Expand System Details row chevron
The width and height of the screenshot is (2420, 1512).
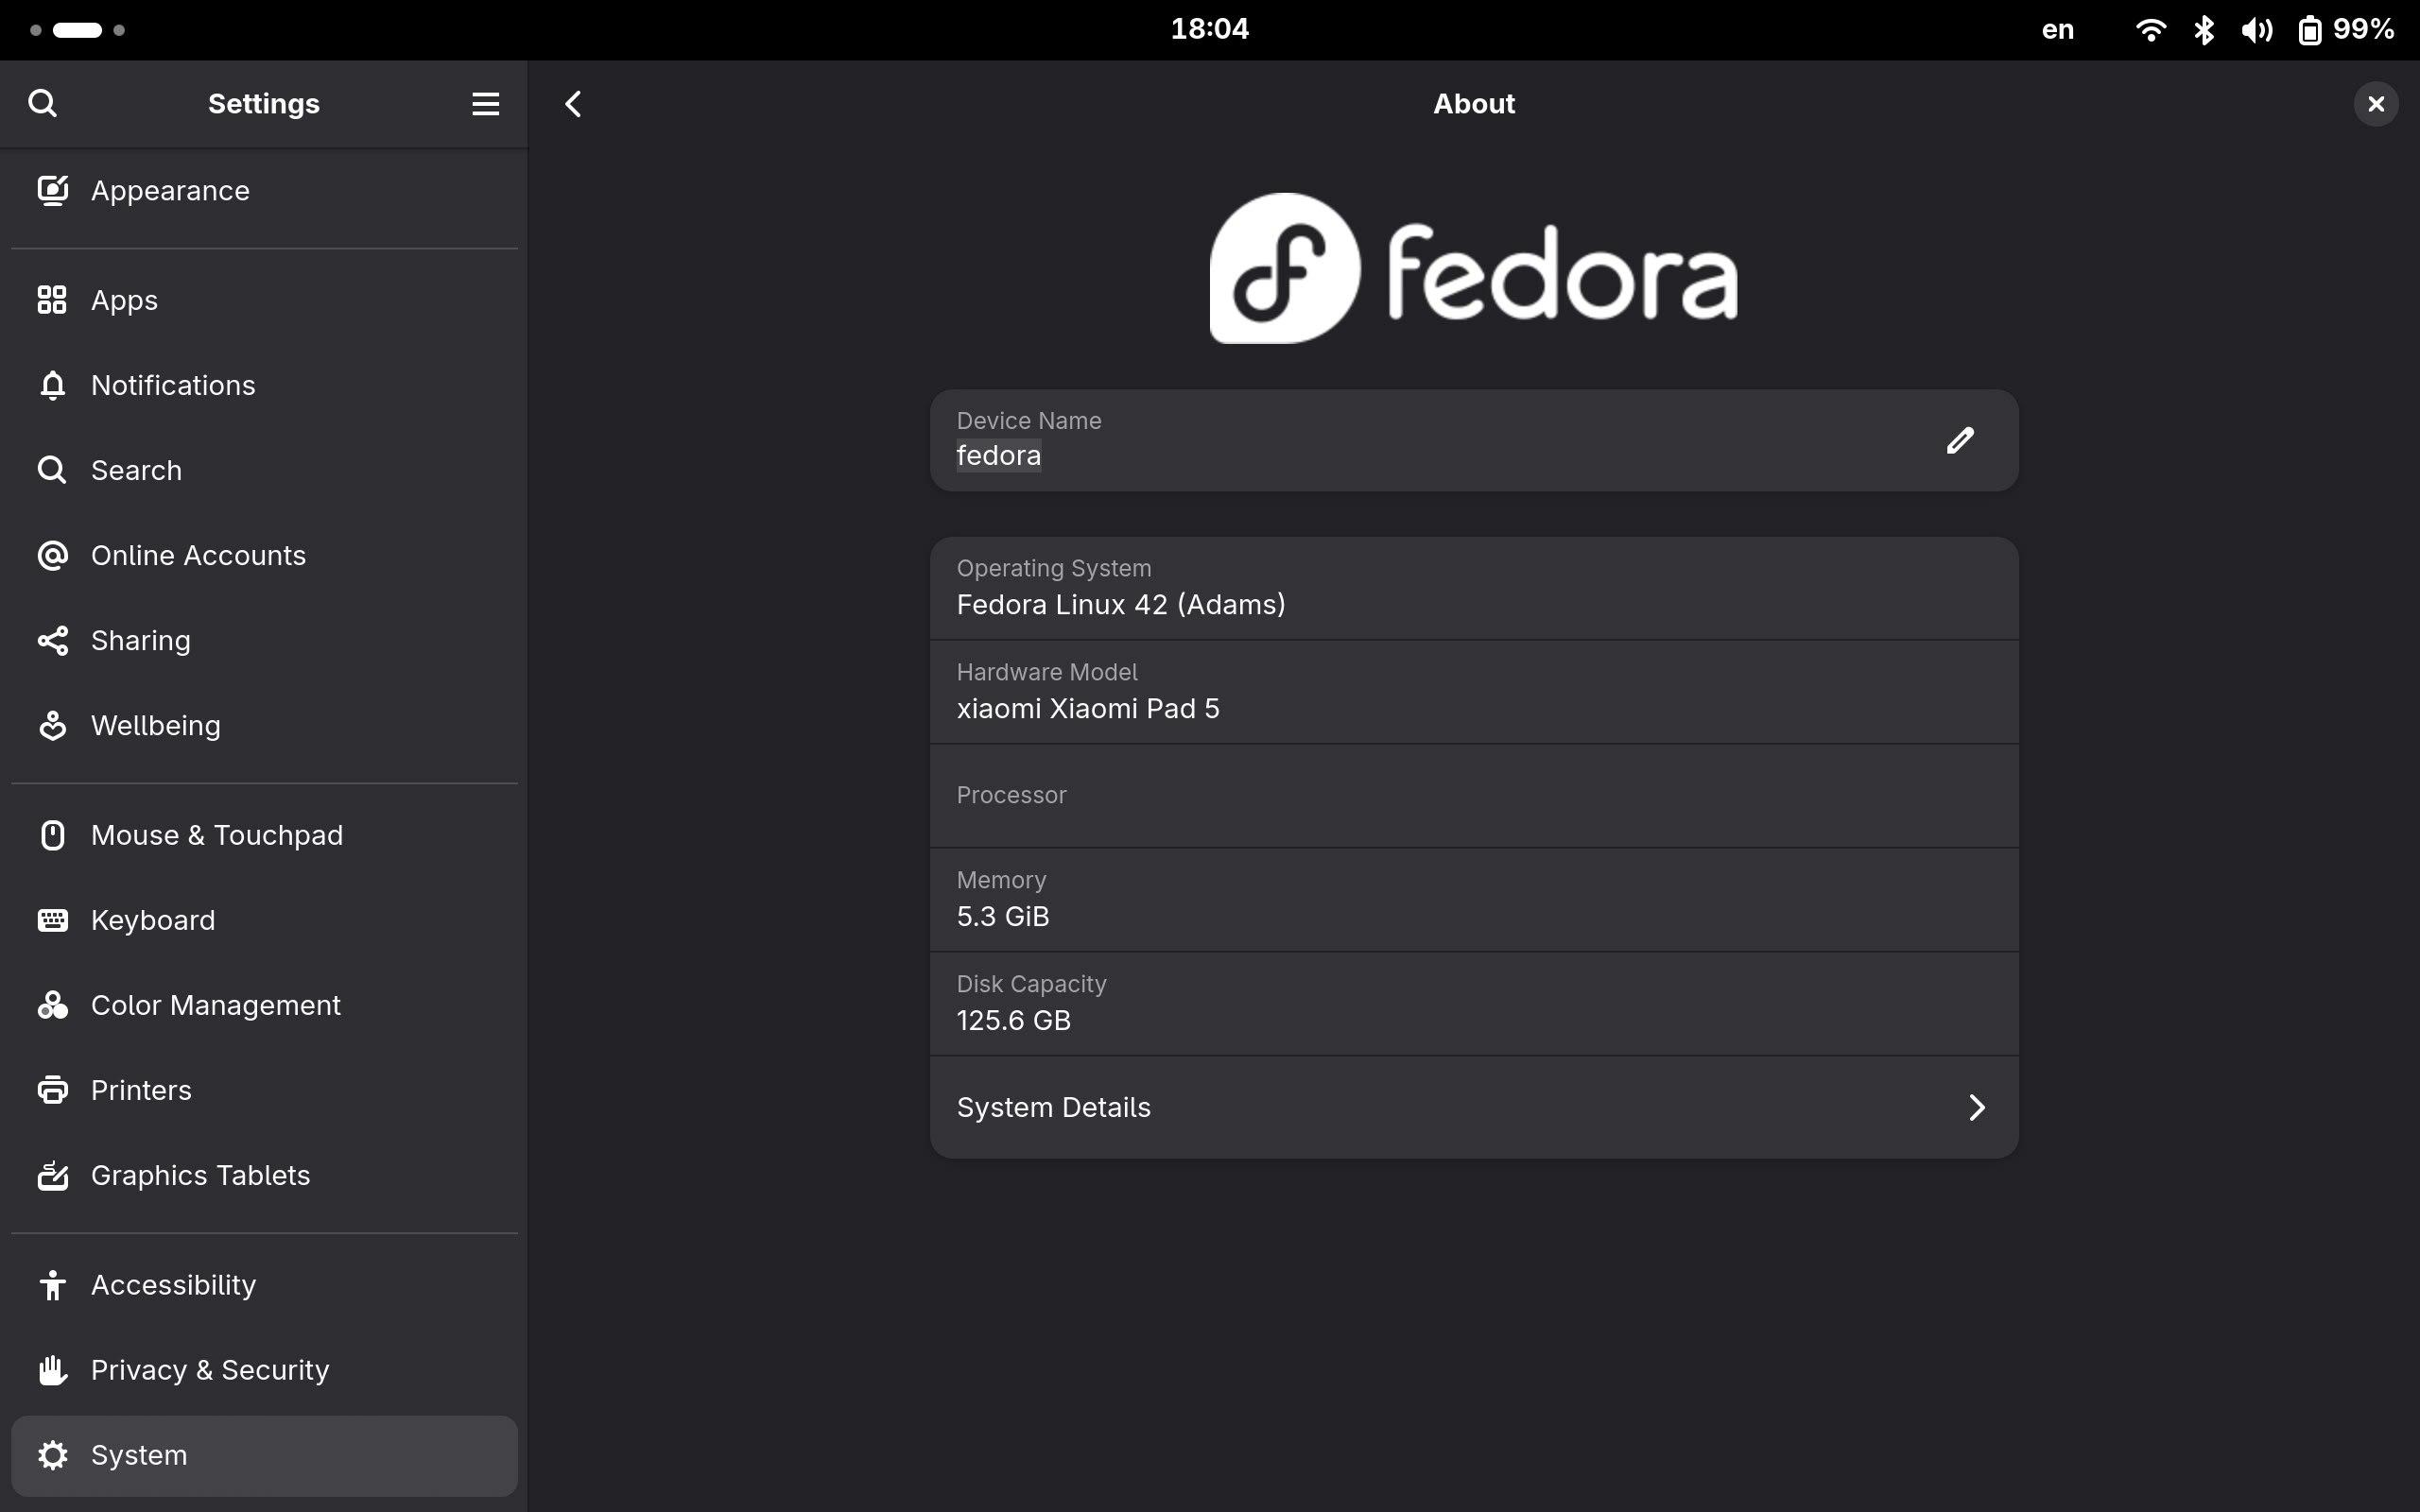(x=1976, y=1107)
